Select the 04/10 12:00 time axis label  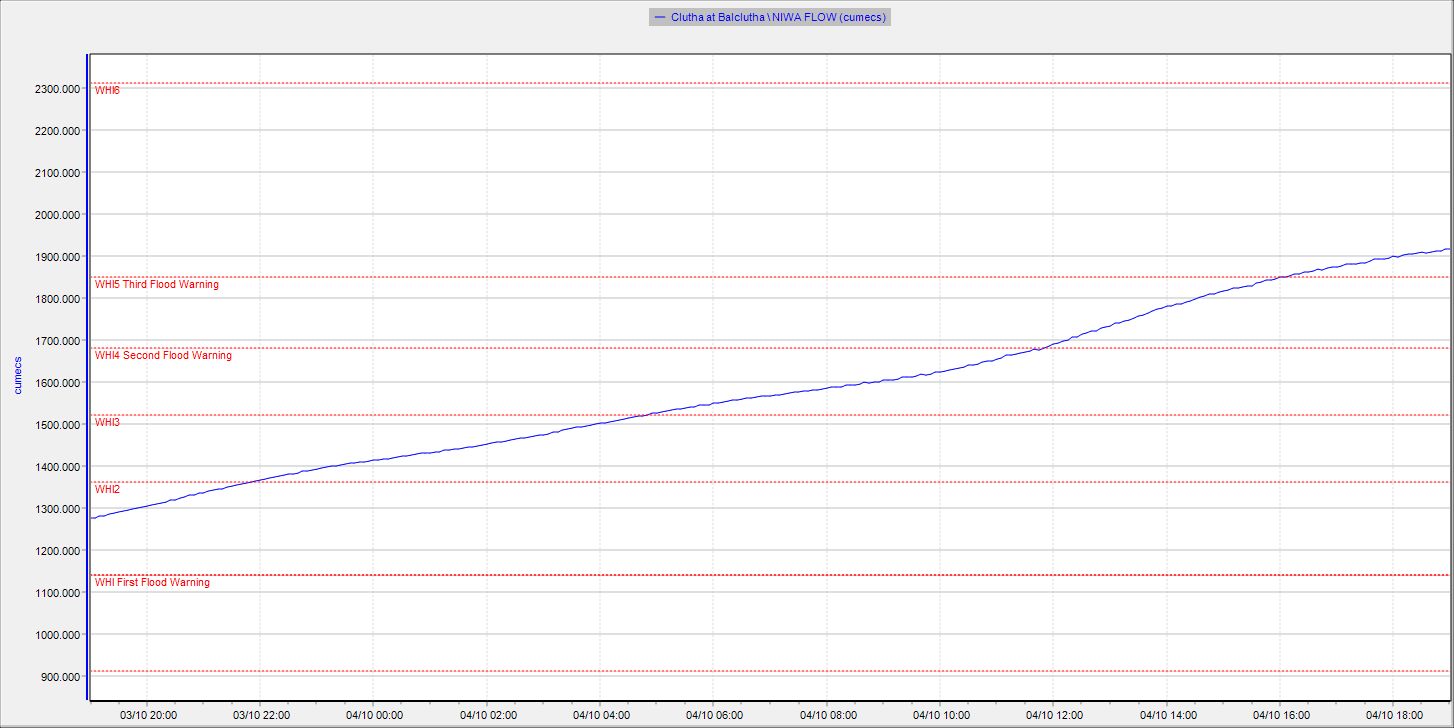(1054, 715)
